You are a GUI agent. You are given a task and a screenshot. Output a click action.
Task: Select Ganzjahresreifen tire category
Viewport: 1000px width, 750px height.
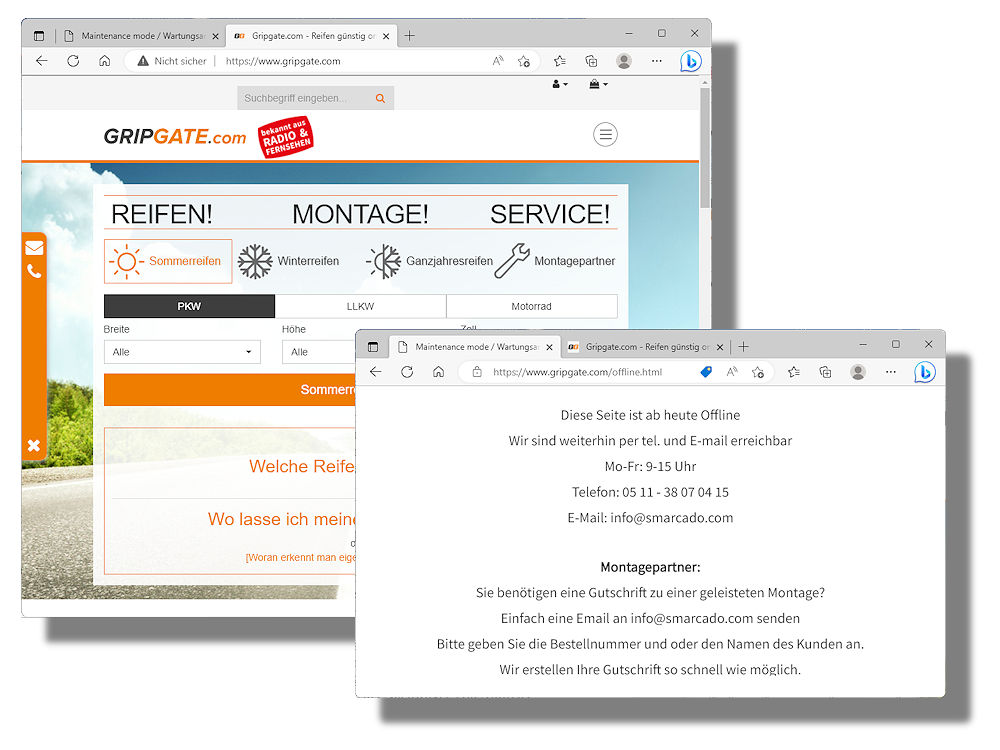click(430, 261)
